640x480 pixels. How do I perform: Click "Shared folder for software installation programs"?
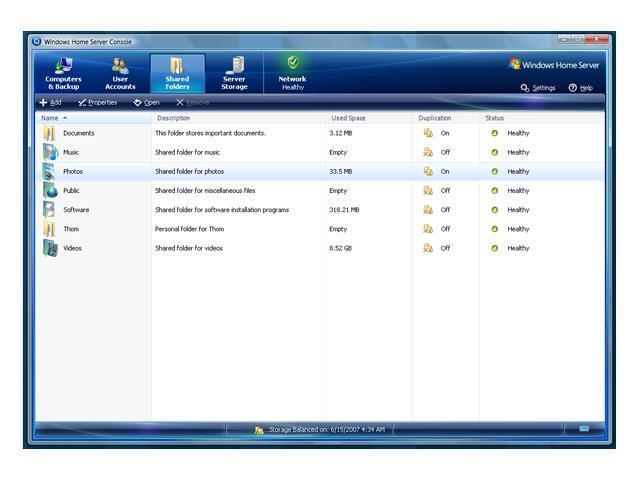pyautogui.click(x=222, y=210)
